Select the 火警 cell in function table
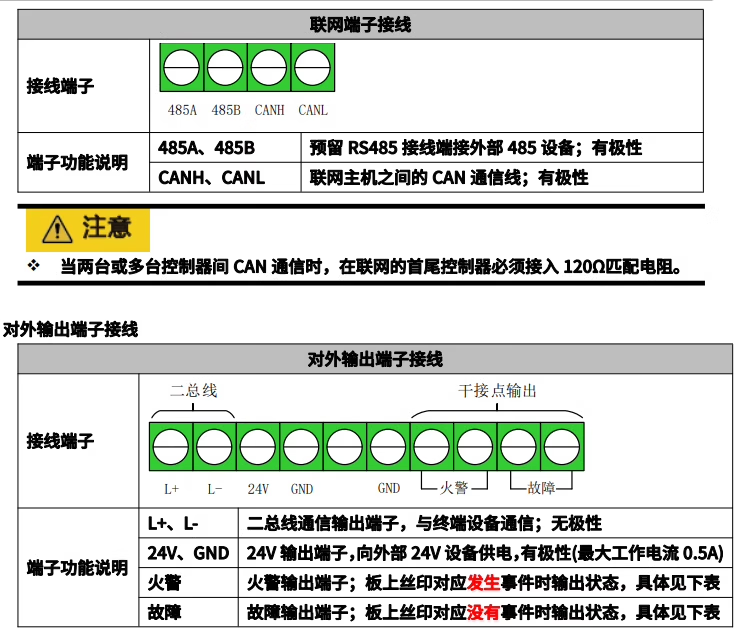 164,583
